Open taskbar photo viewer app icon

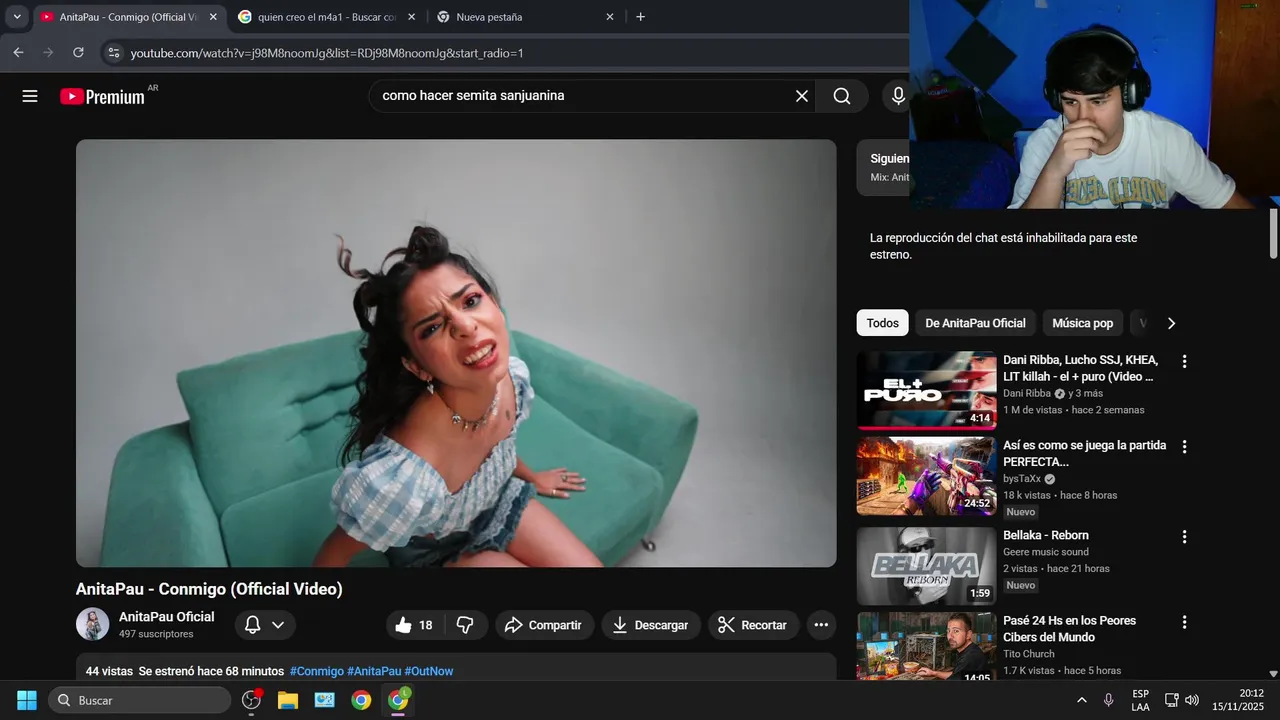(x=324, y=700)
